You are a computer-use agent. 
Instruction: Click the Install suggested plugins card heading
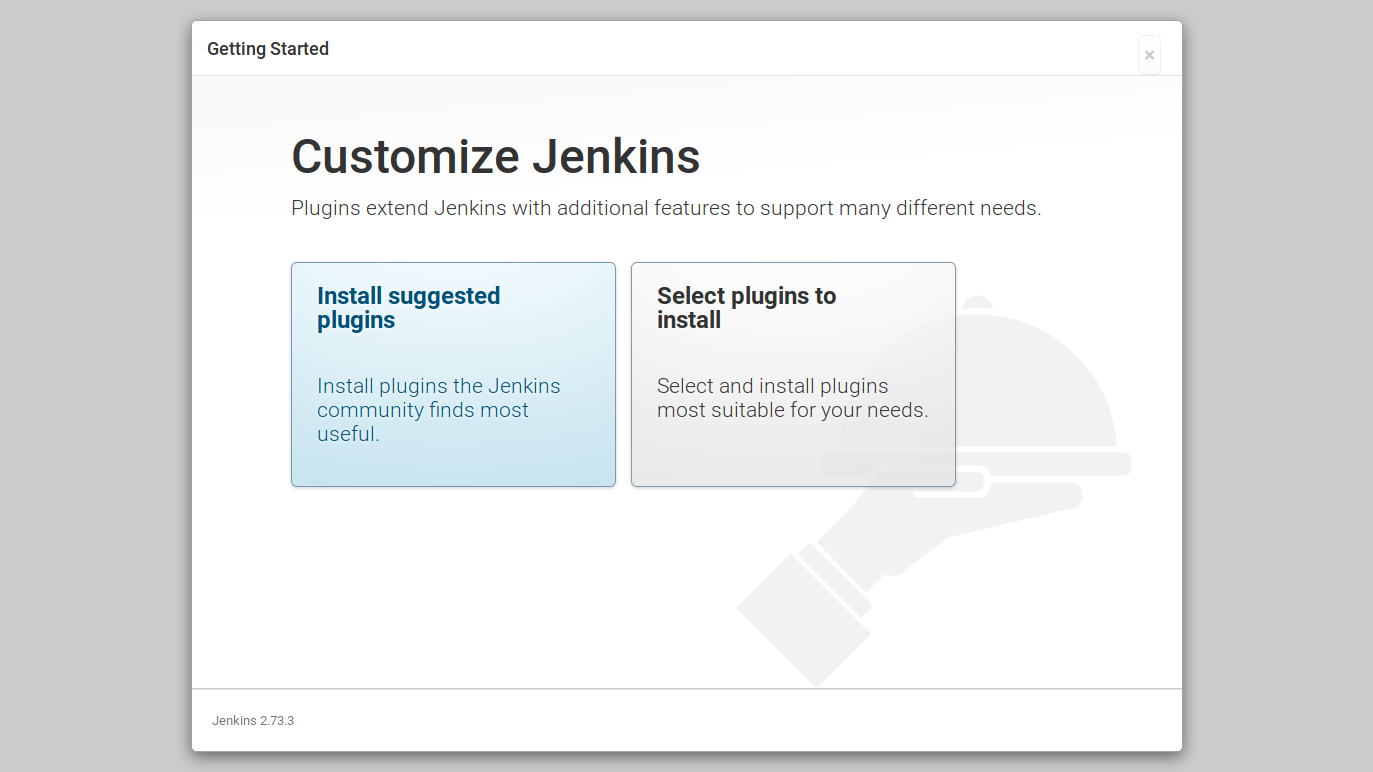(x=408, y=308)
